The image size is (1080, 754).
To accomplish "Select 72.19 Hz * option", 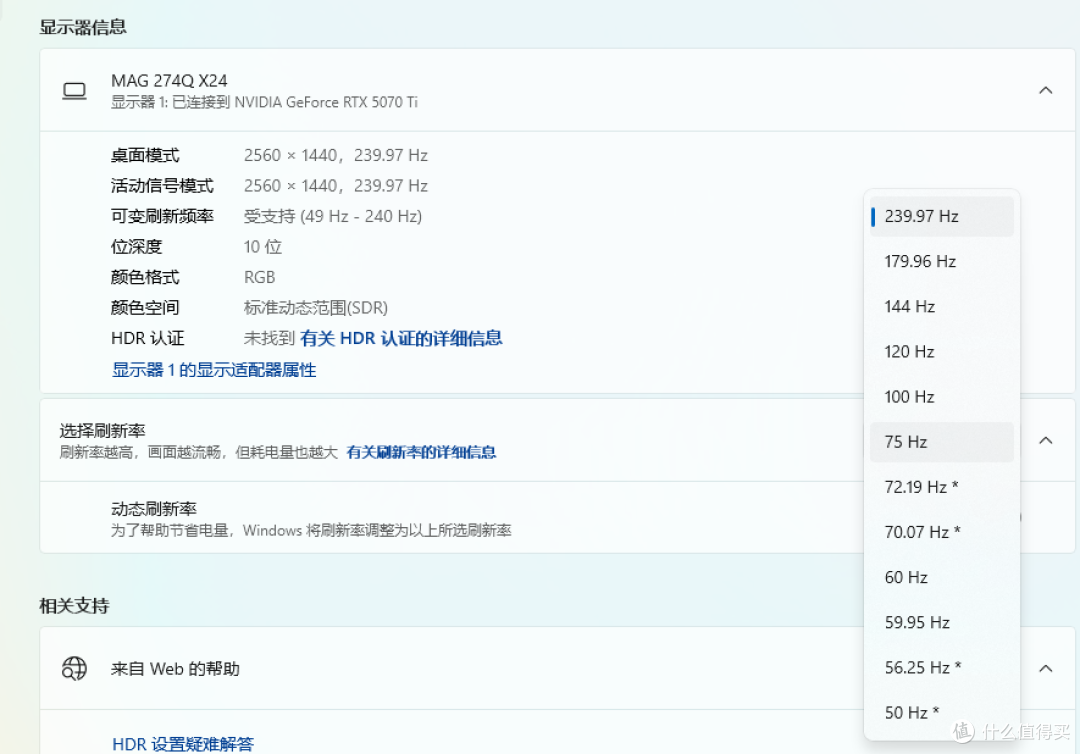I will (x=942, y=487).
